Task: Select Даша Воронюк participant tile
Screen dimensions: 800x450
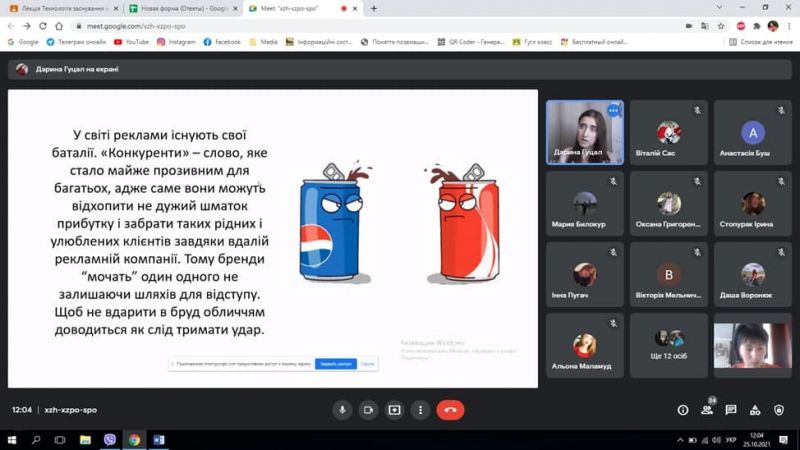Action: tap(753, 274)
